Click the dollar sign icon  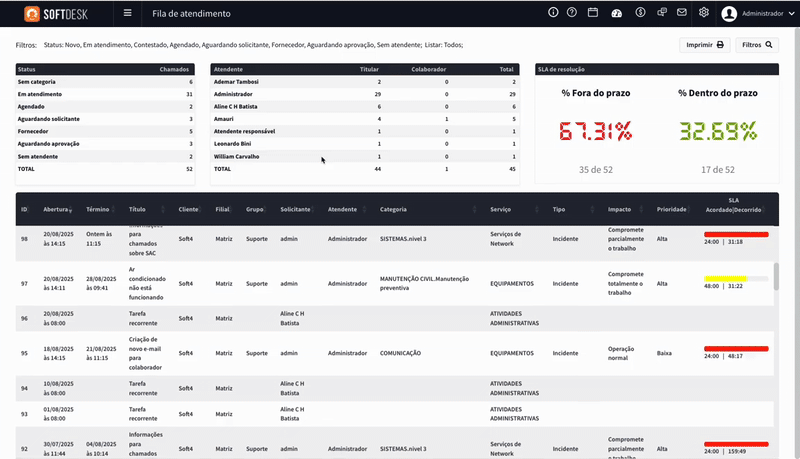(x=638, y=13)
